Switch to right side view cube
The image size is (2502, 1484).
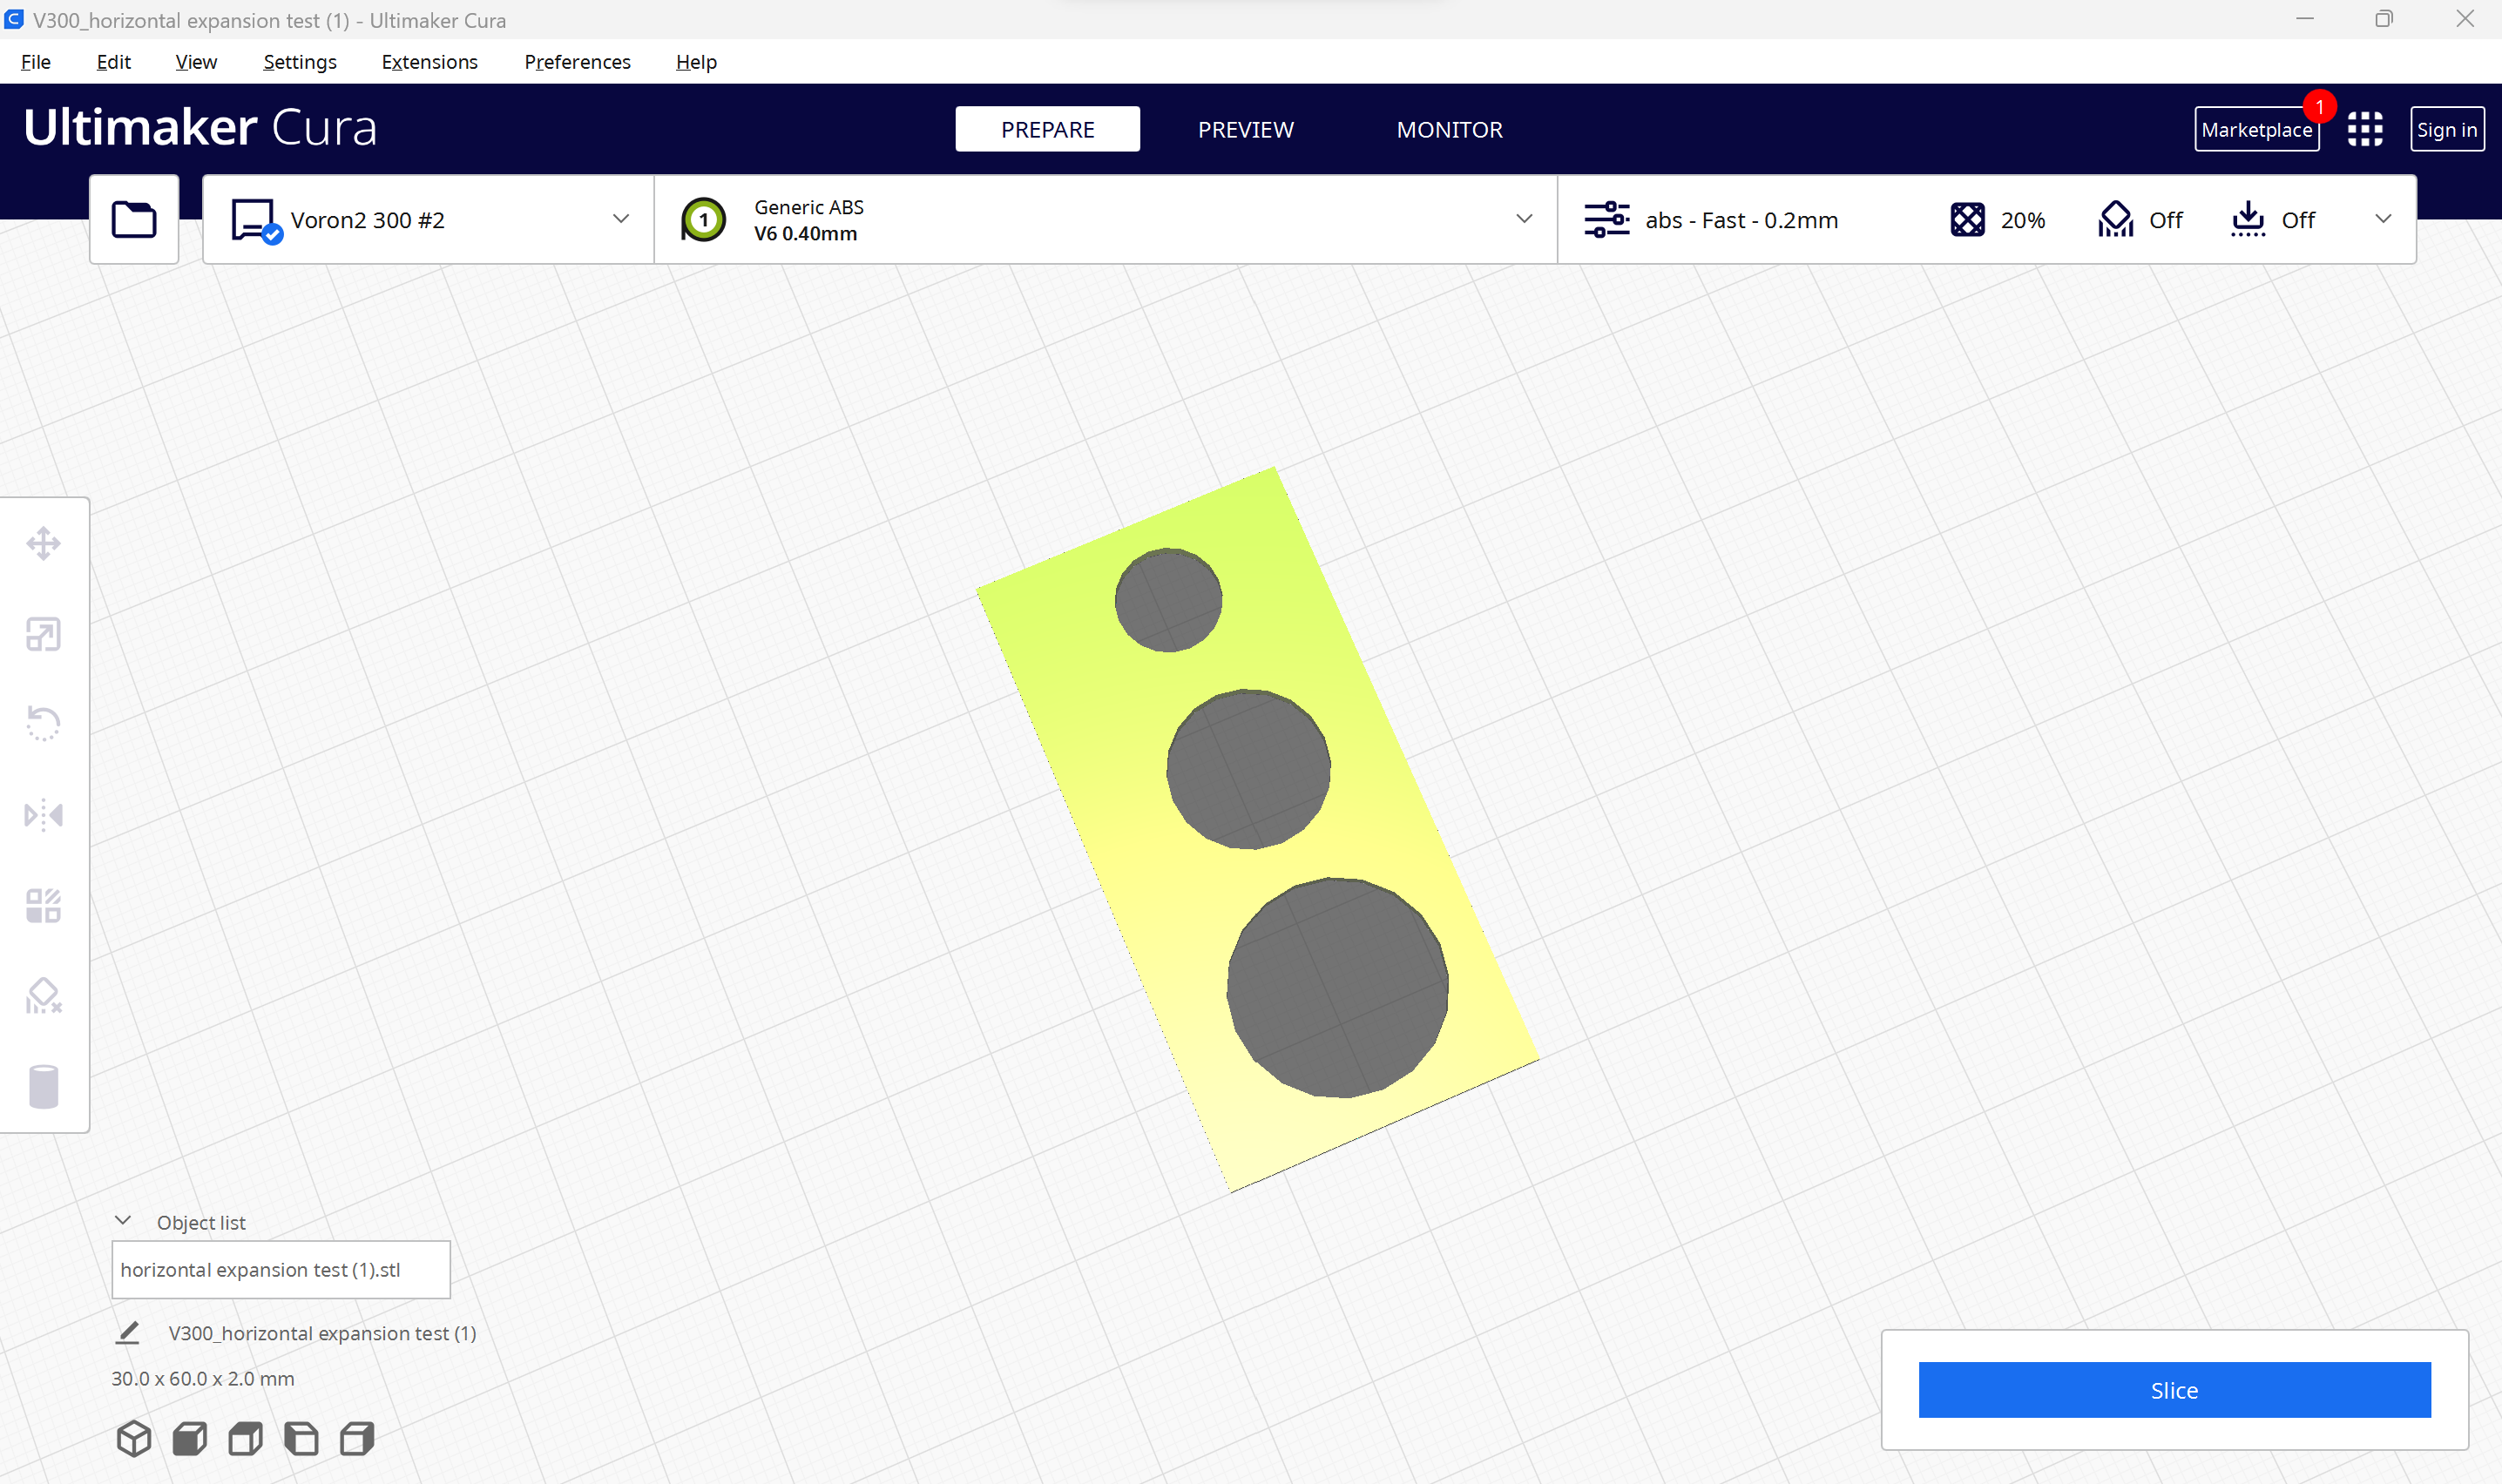(357, 1439)
